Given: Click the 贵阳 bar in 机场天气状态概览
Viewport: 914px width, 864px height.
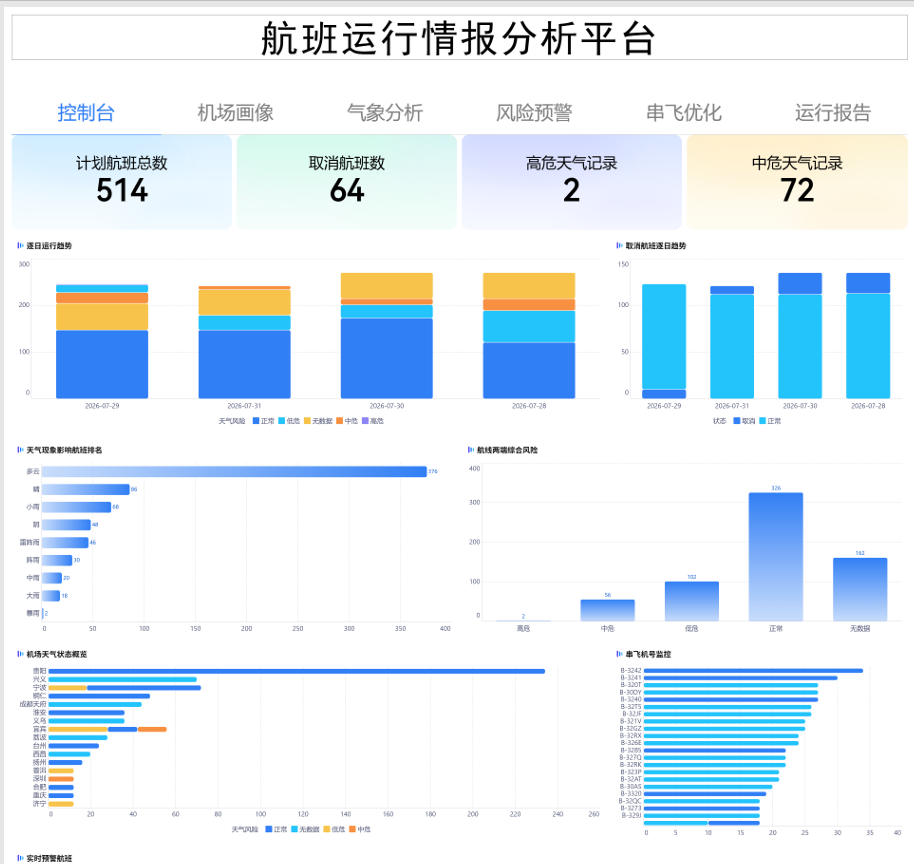Looking at the screenshot, I should pyautogui.click(x=297, y=672).
